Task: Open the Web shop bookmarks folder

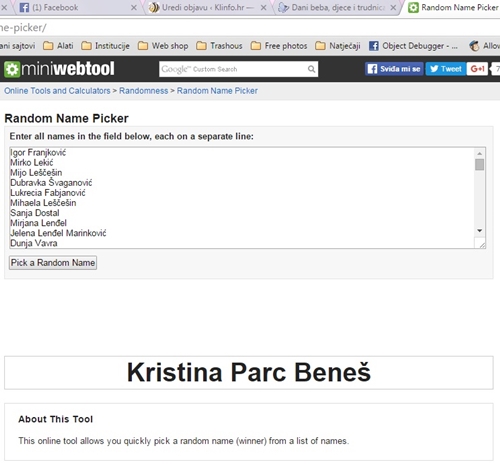Action: pyautogui.click(x=163, y=46)
